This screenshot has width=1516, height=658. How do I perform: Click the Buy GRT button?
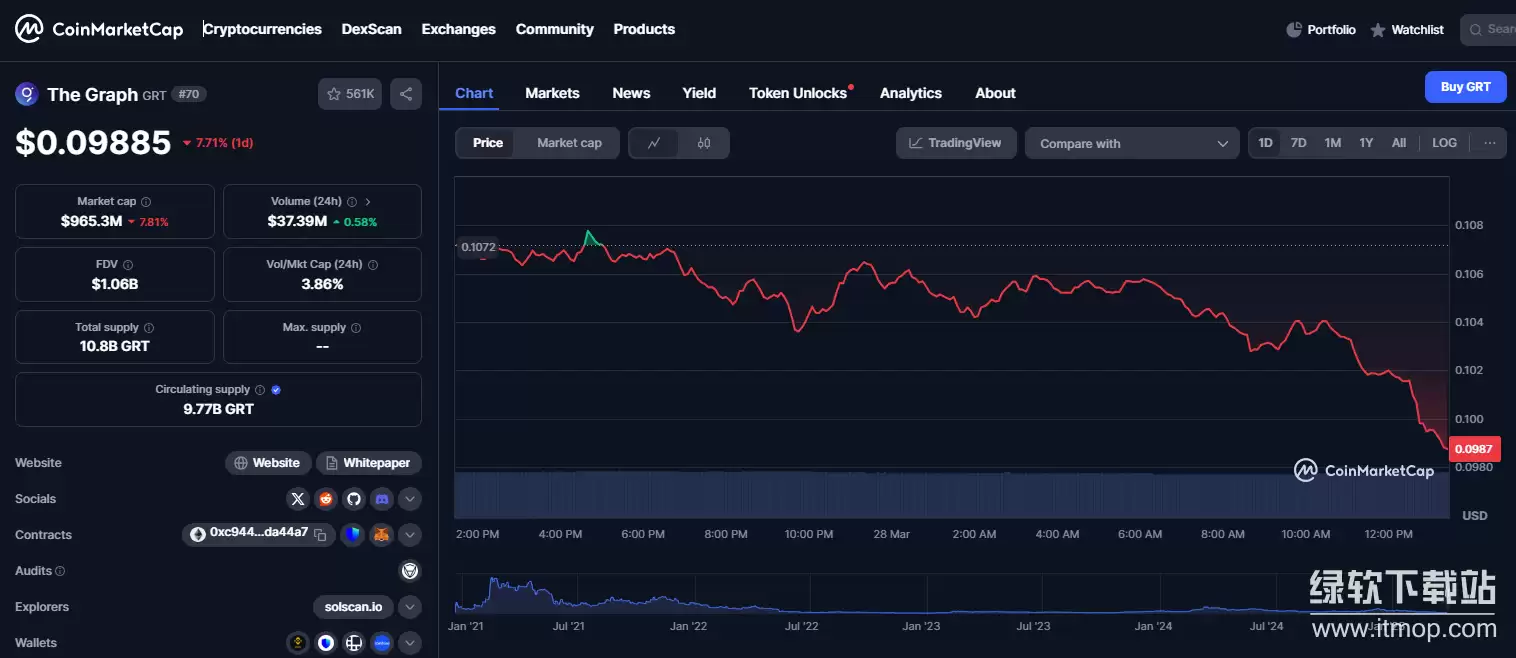[1465, 87]
